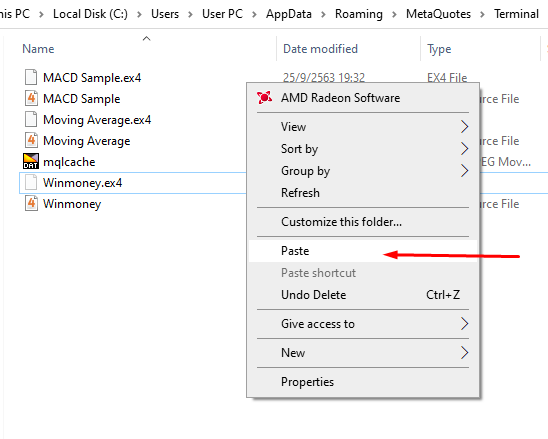Sort by Date modified column header

(x=320, y=49)
